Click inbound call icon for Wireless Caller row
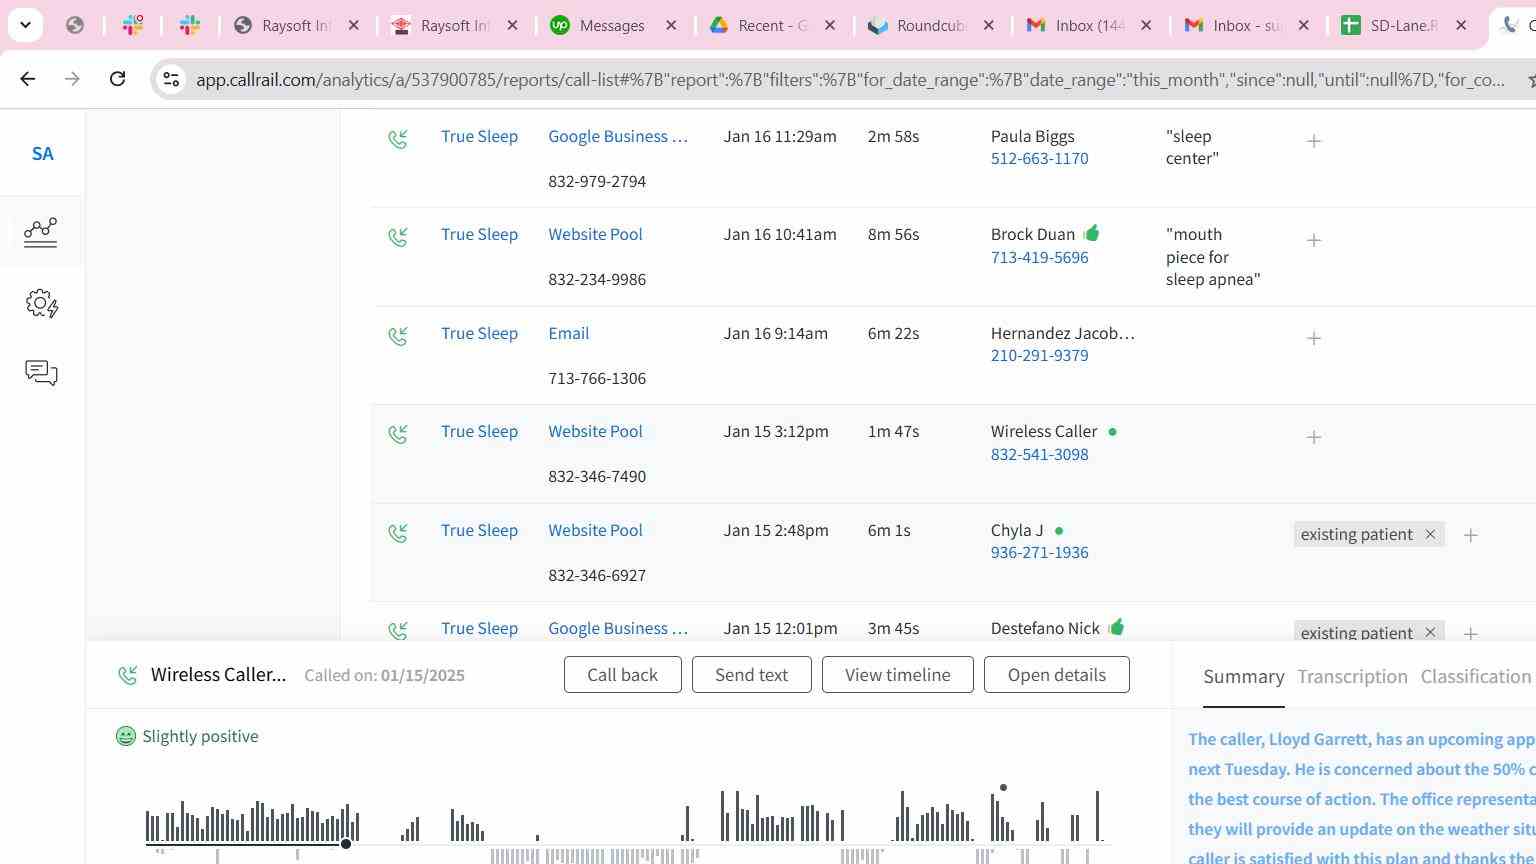The width and height of the screenshot is (1536, 864). coord(398,435)
